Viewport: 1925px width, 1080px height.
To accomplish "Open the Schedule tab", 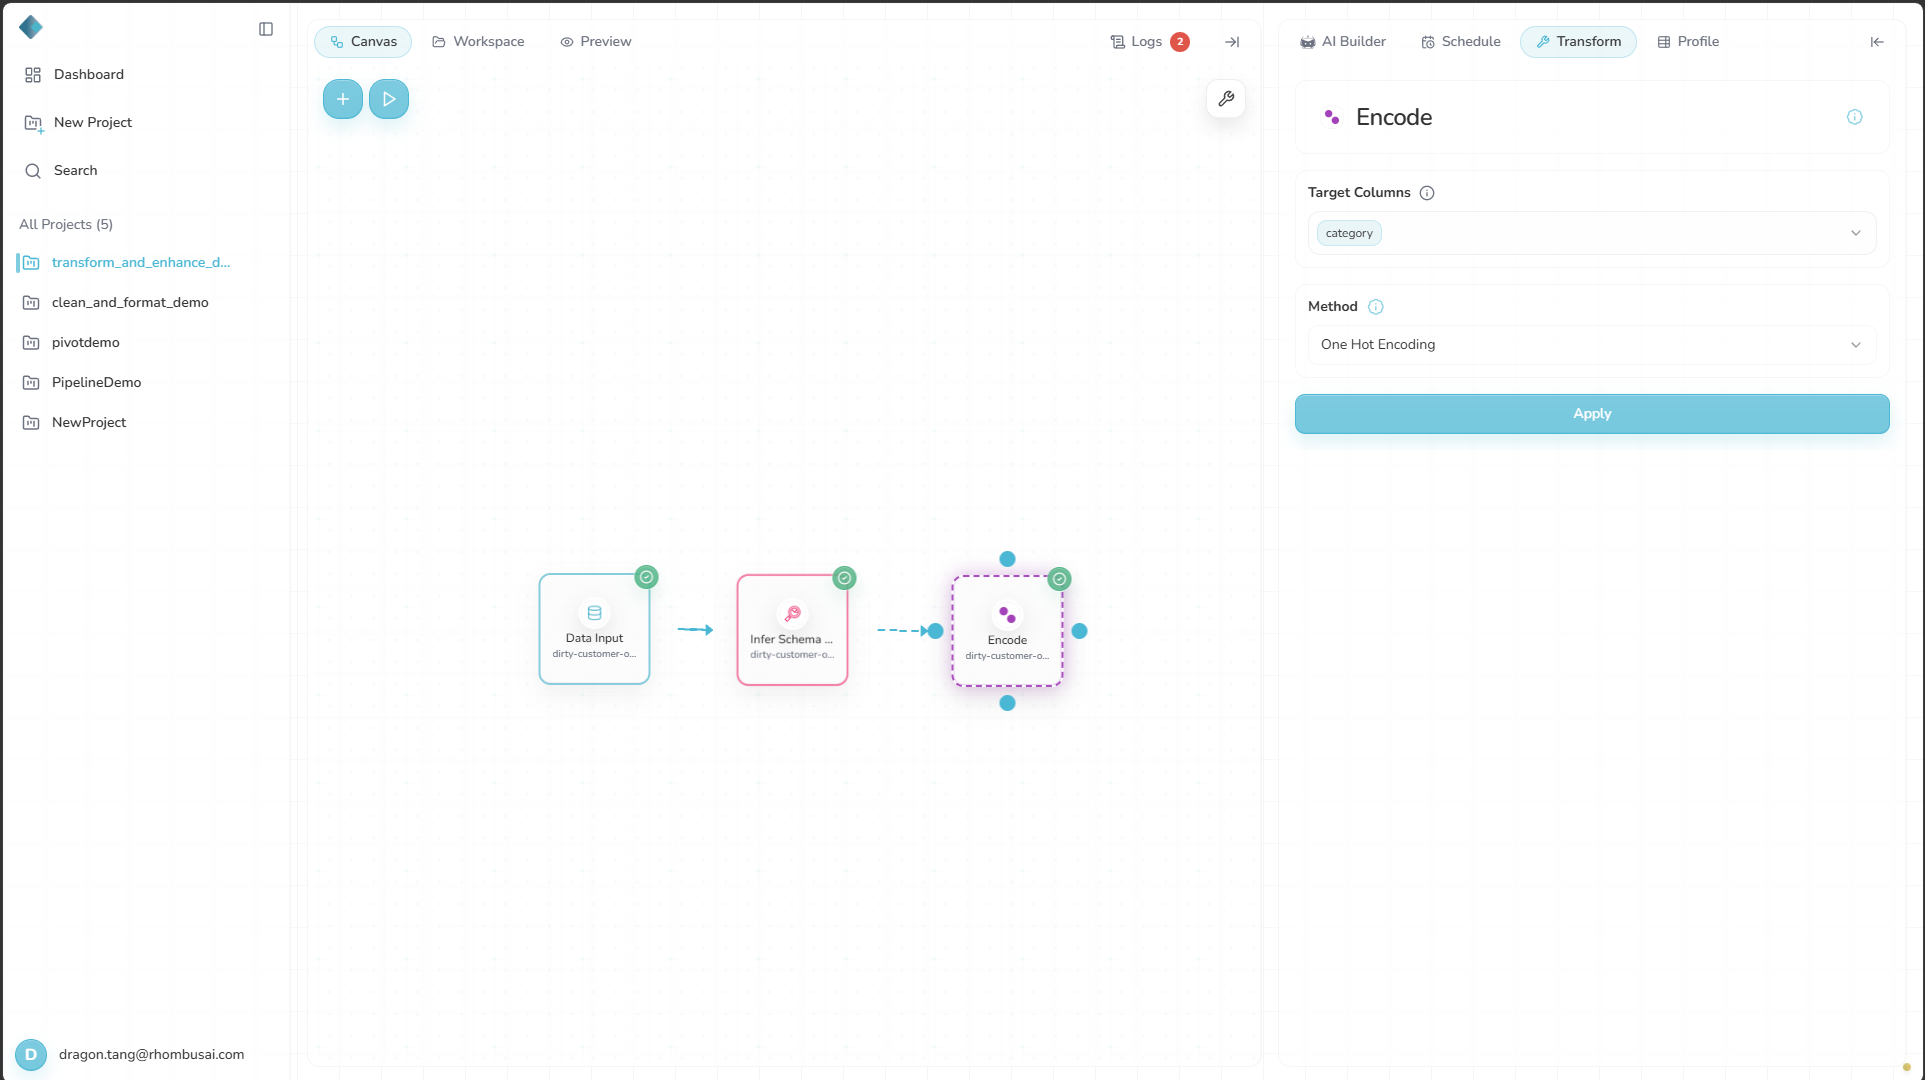I will (1461, 42).
